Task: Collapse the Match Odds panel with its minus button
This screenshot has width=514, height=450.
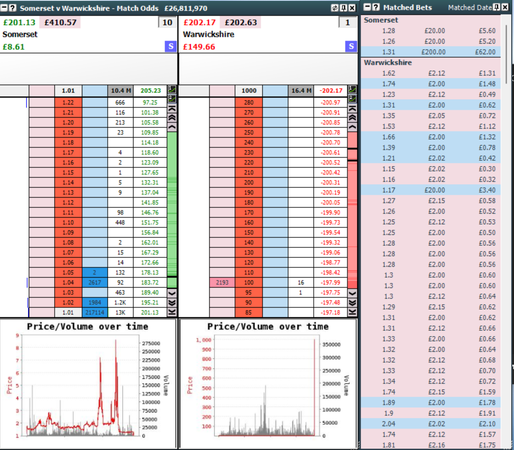Action: pyautogui.click(x=4, y=8)
